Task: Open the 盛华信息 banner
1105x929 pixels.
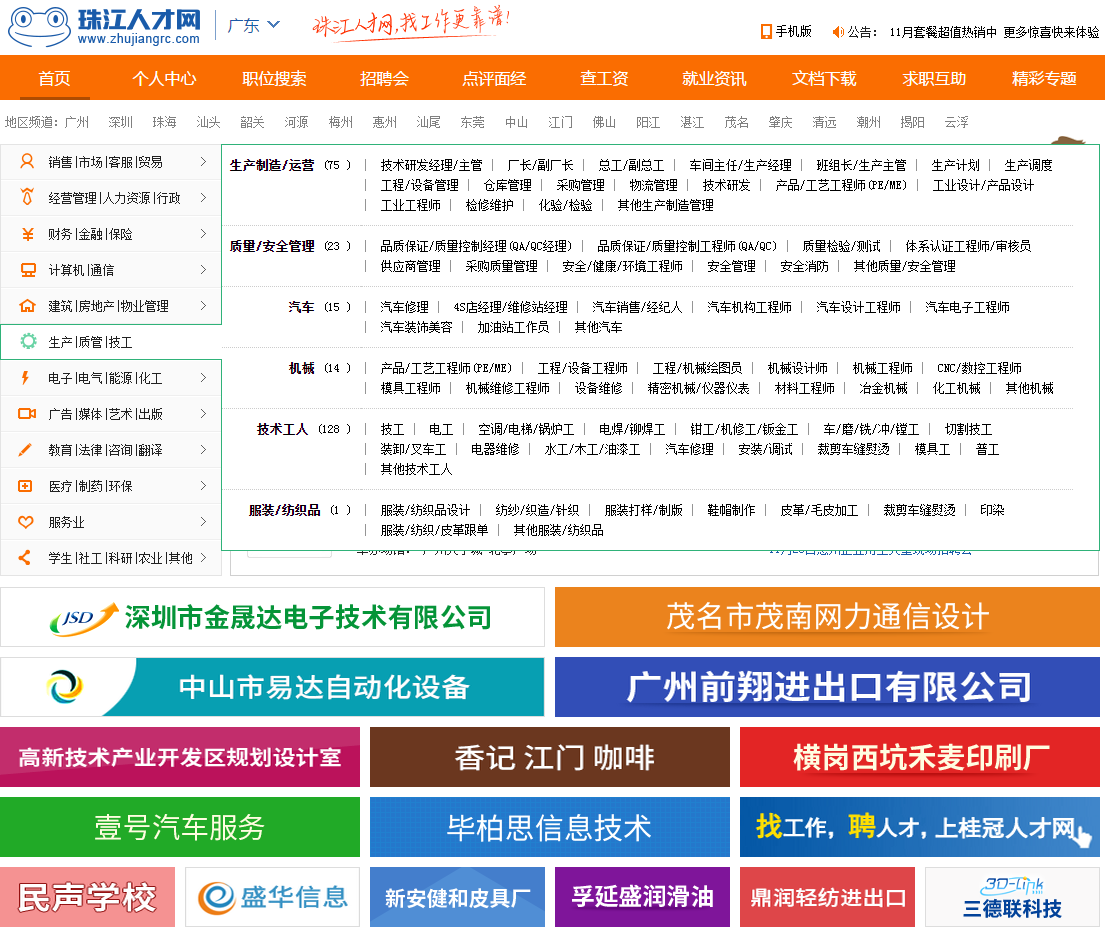Action: [272, 897]
